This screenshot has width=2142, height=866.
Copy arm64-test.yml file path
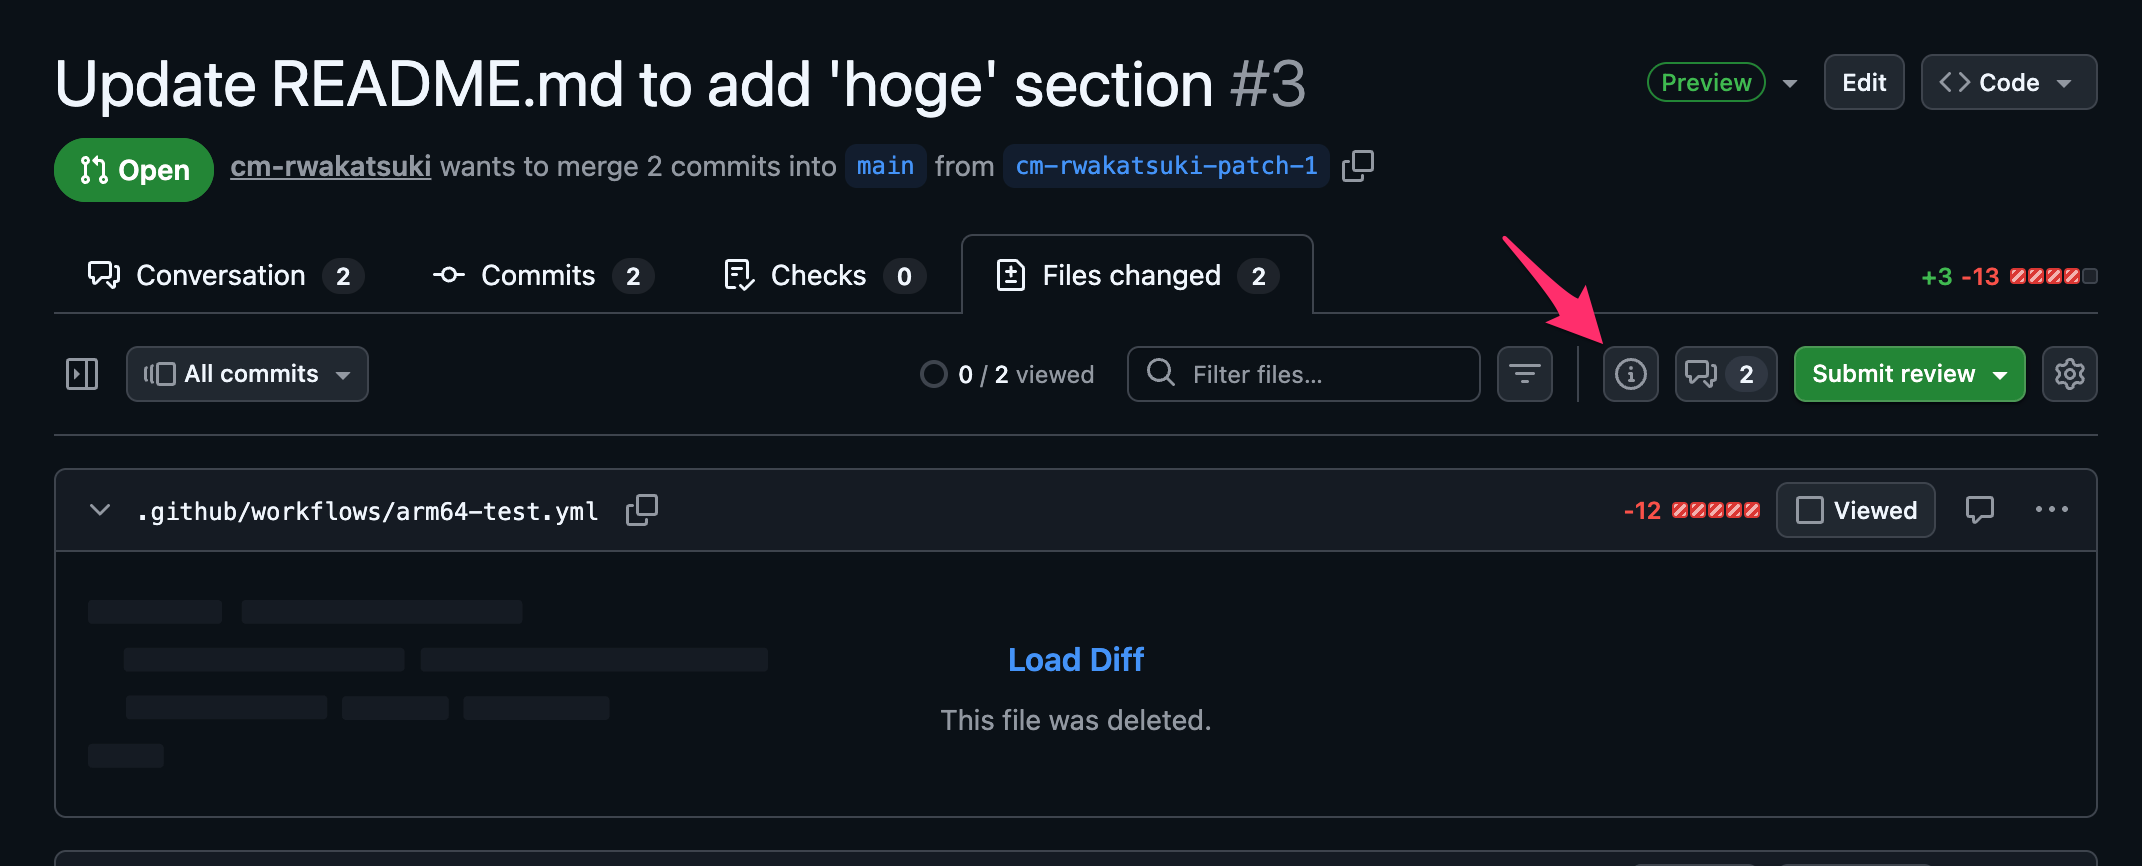(x=641, y=510)
